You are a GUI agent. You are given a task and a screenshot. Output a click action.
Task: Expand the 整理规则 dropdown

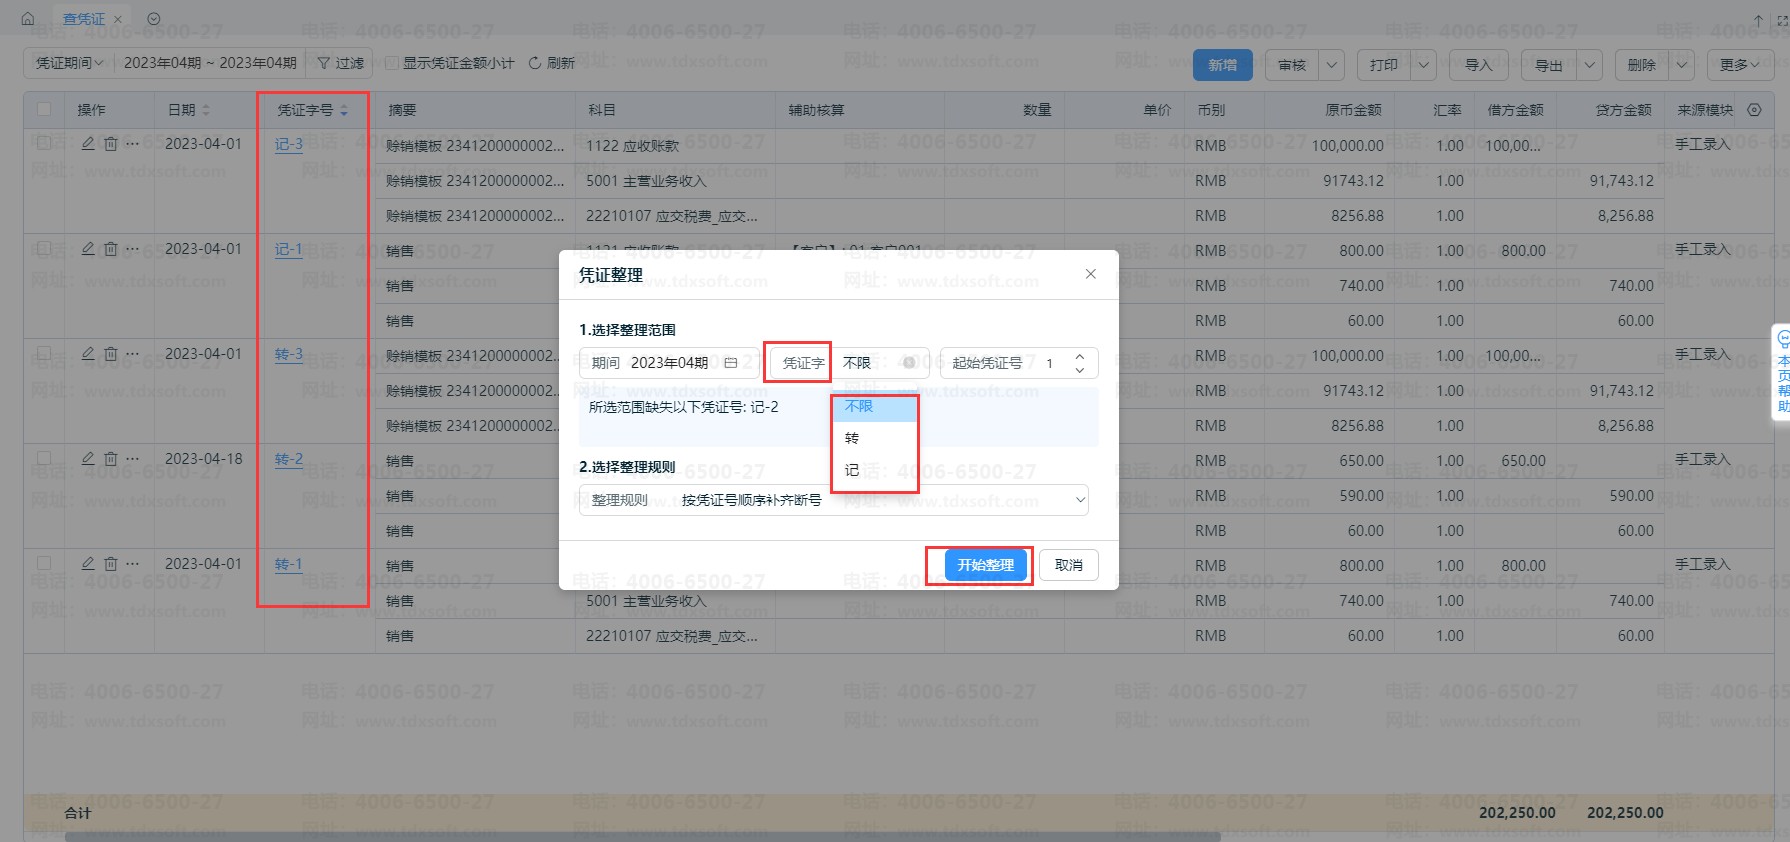tap(1079, 499)
